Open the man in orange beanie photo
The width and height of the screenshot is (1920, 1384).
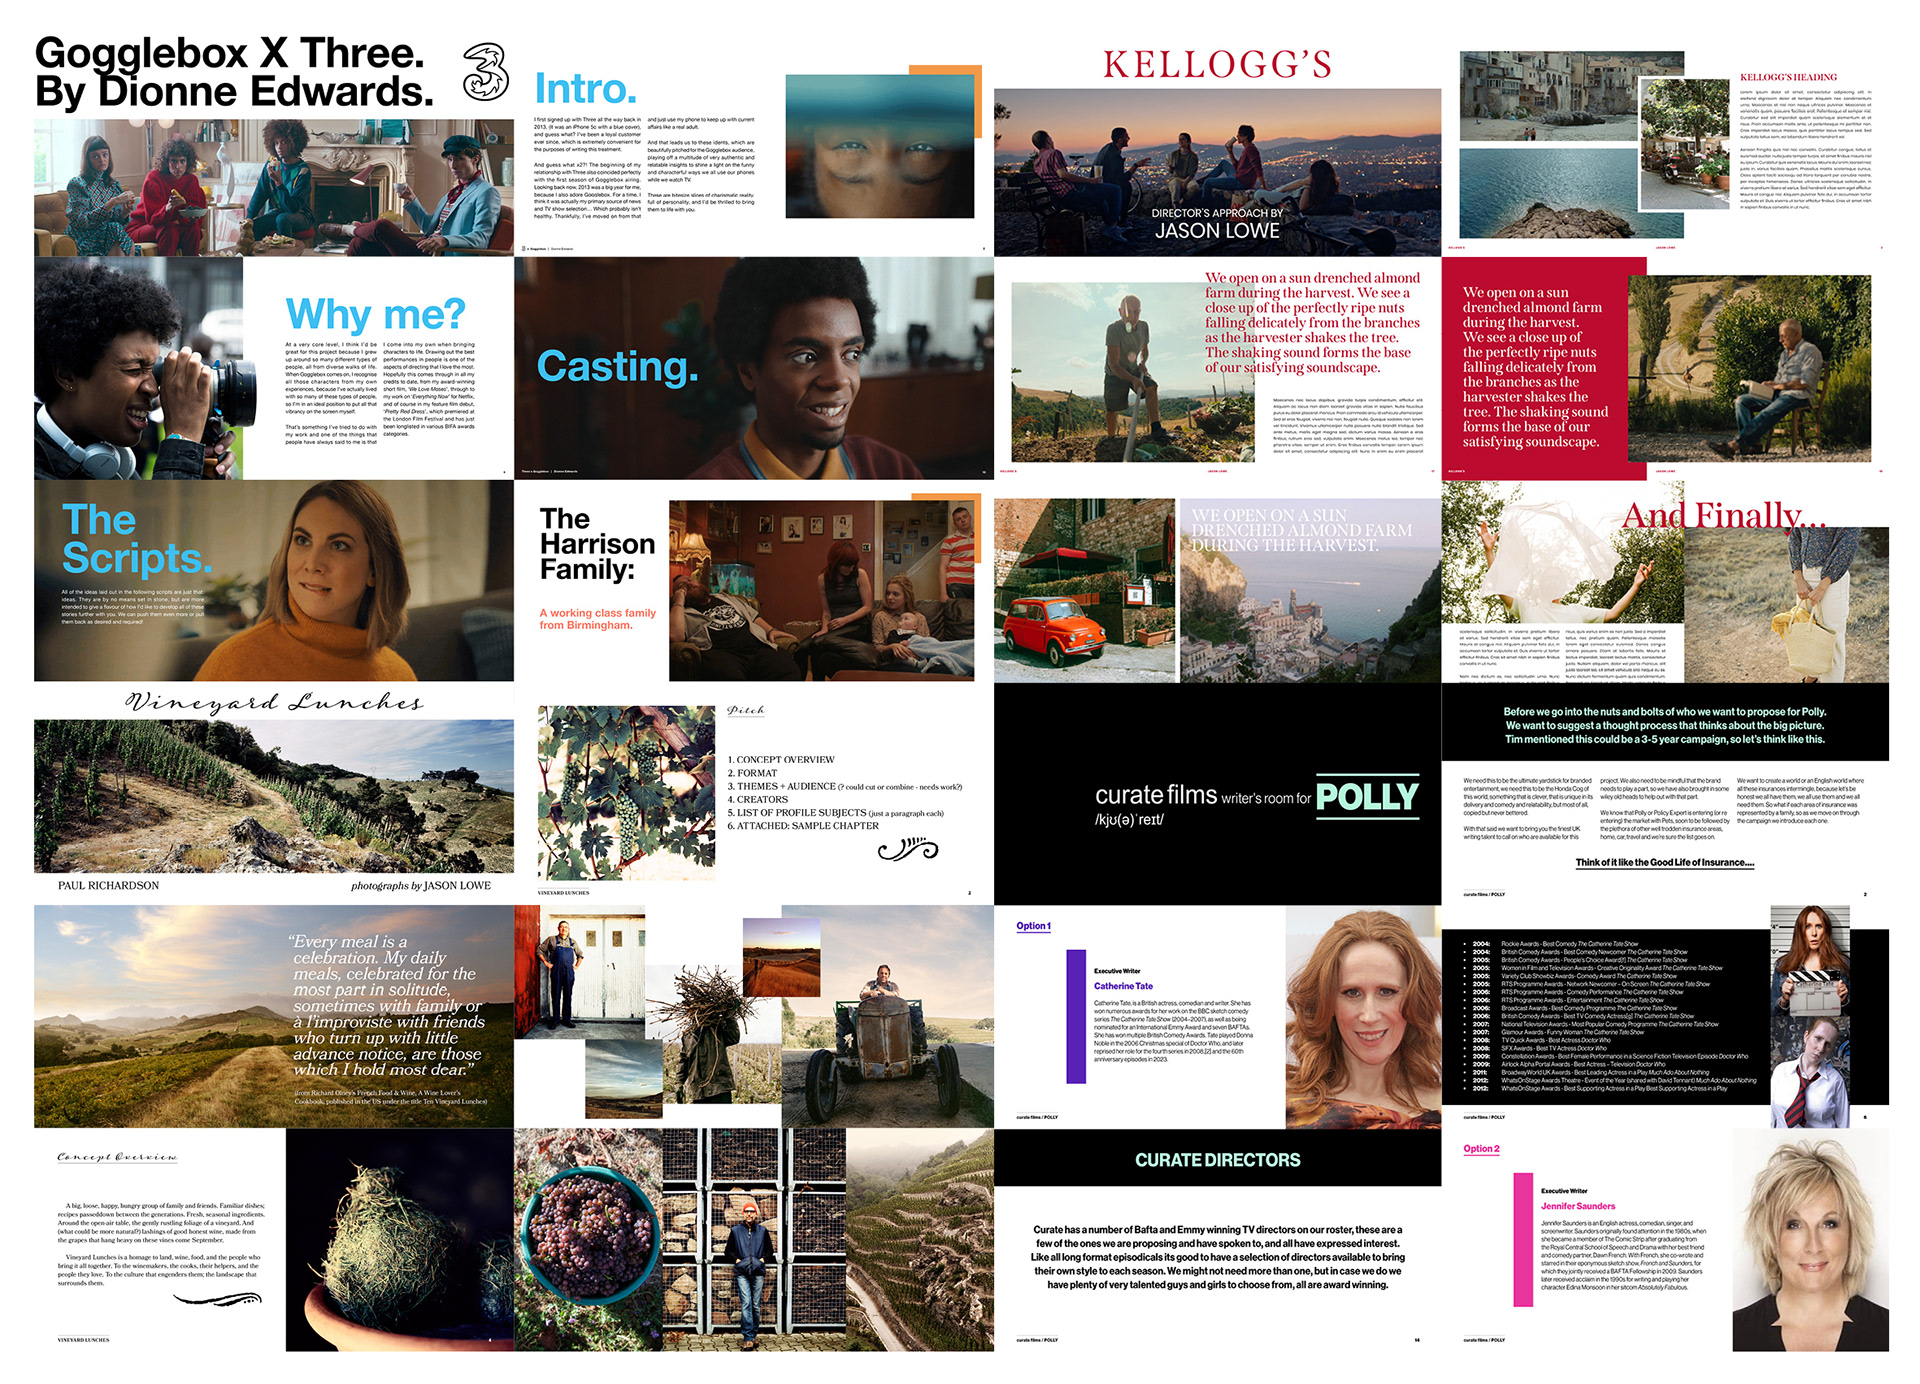click(x=754, y=1241)
